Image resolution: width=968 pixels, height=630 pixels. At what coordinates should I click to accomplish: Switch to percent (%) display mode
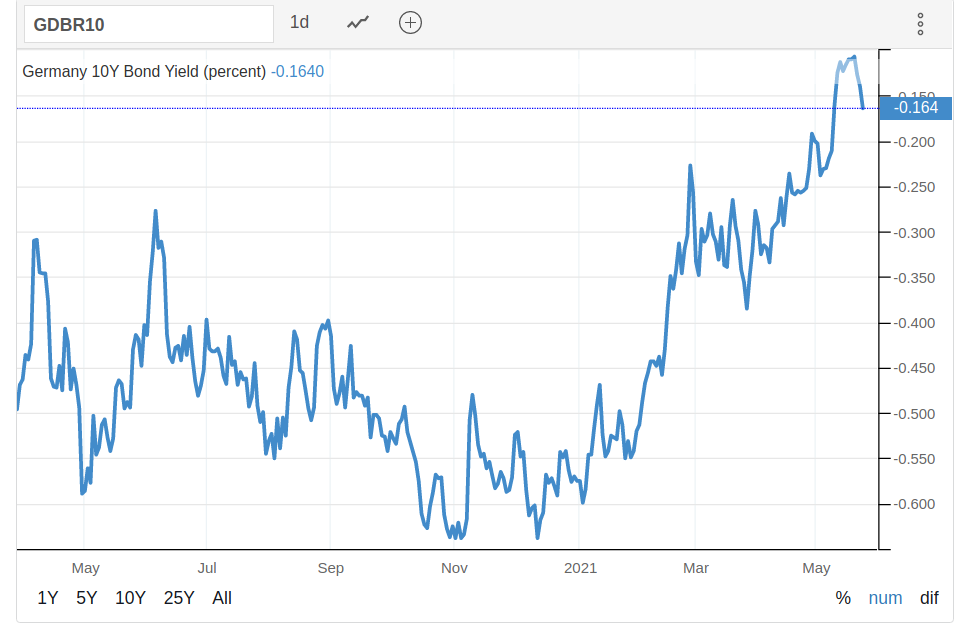tap(843, 598)
